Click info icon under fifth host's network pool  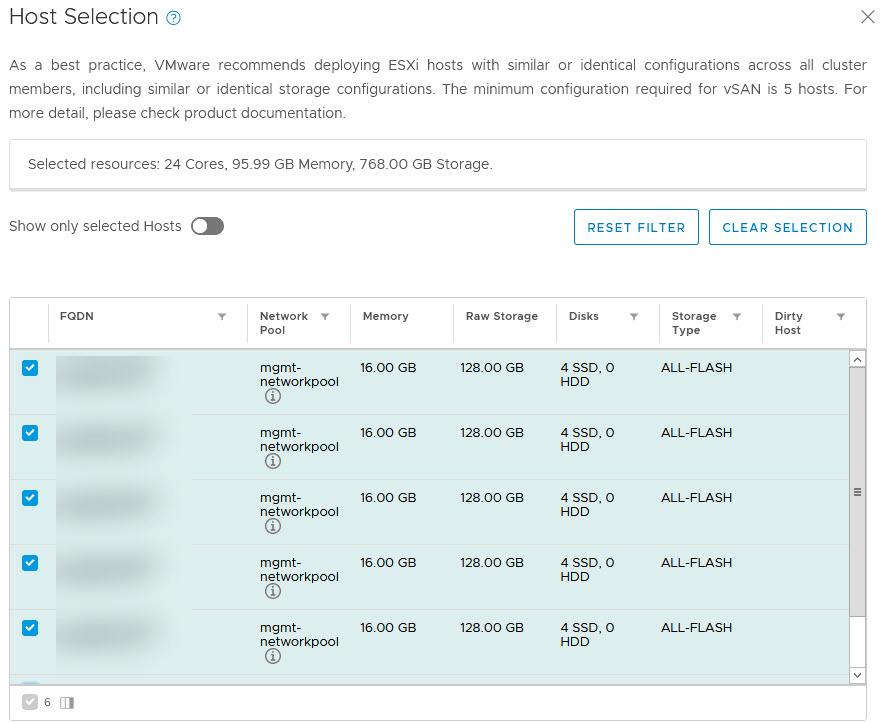(272, 657)
